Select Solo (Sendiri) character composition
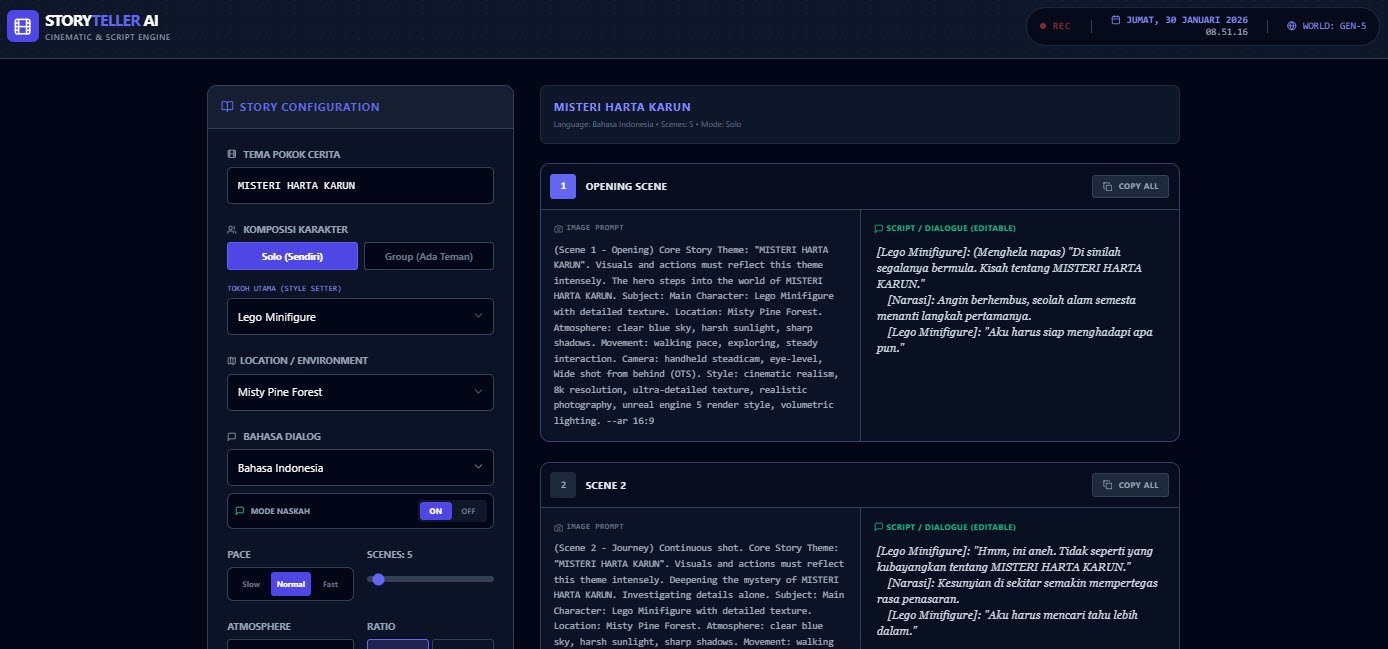Viewport: 1388px width, 649px height. (293, 256)
